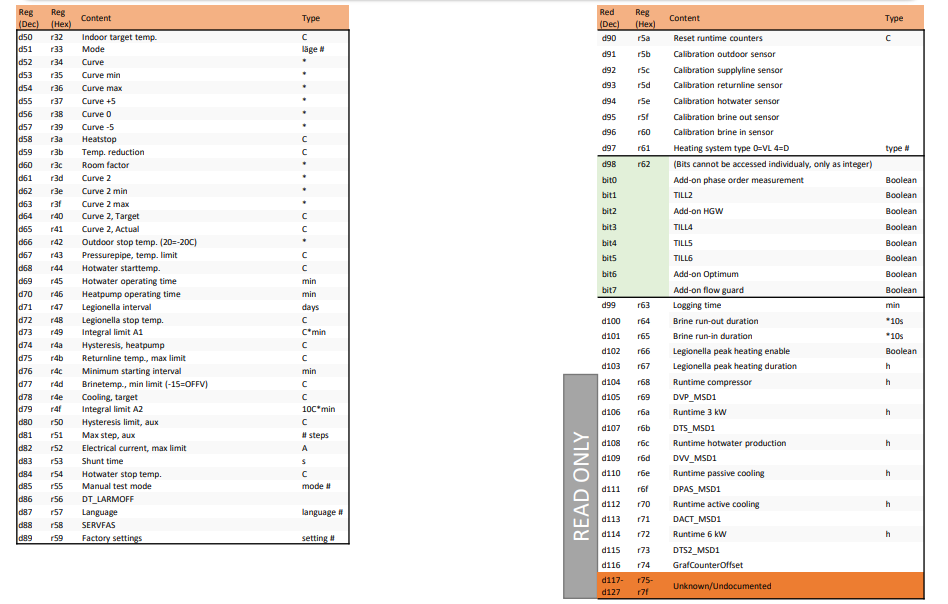Click the 'd50' register cell
This screenshot has width=948, height=604.
(25, 37)
